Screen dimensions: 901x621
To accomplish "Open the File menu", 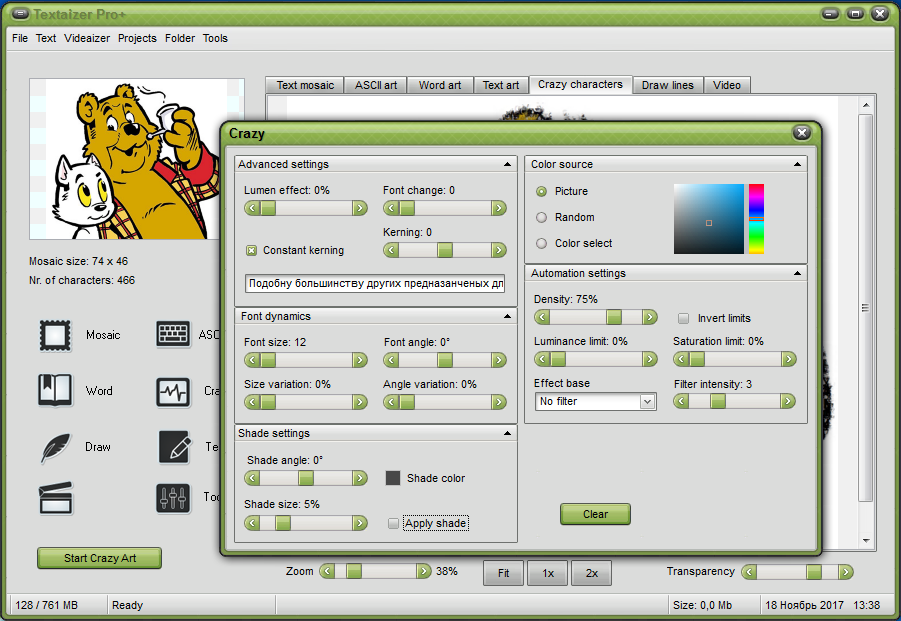I will [x=20, y=38].
